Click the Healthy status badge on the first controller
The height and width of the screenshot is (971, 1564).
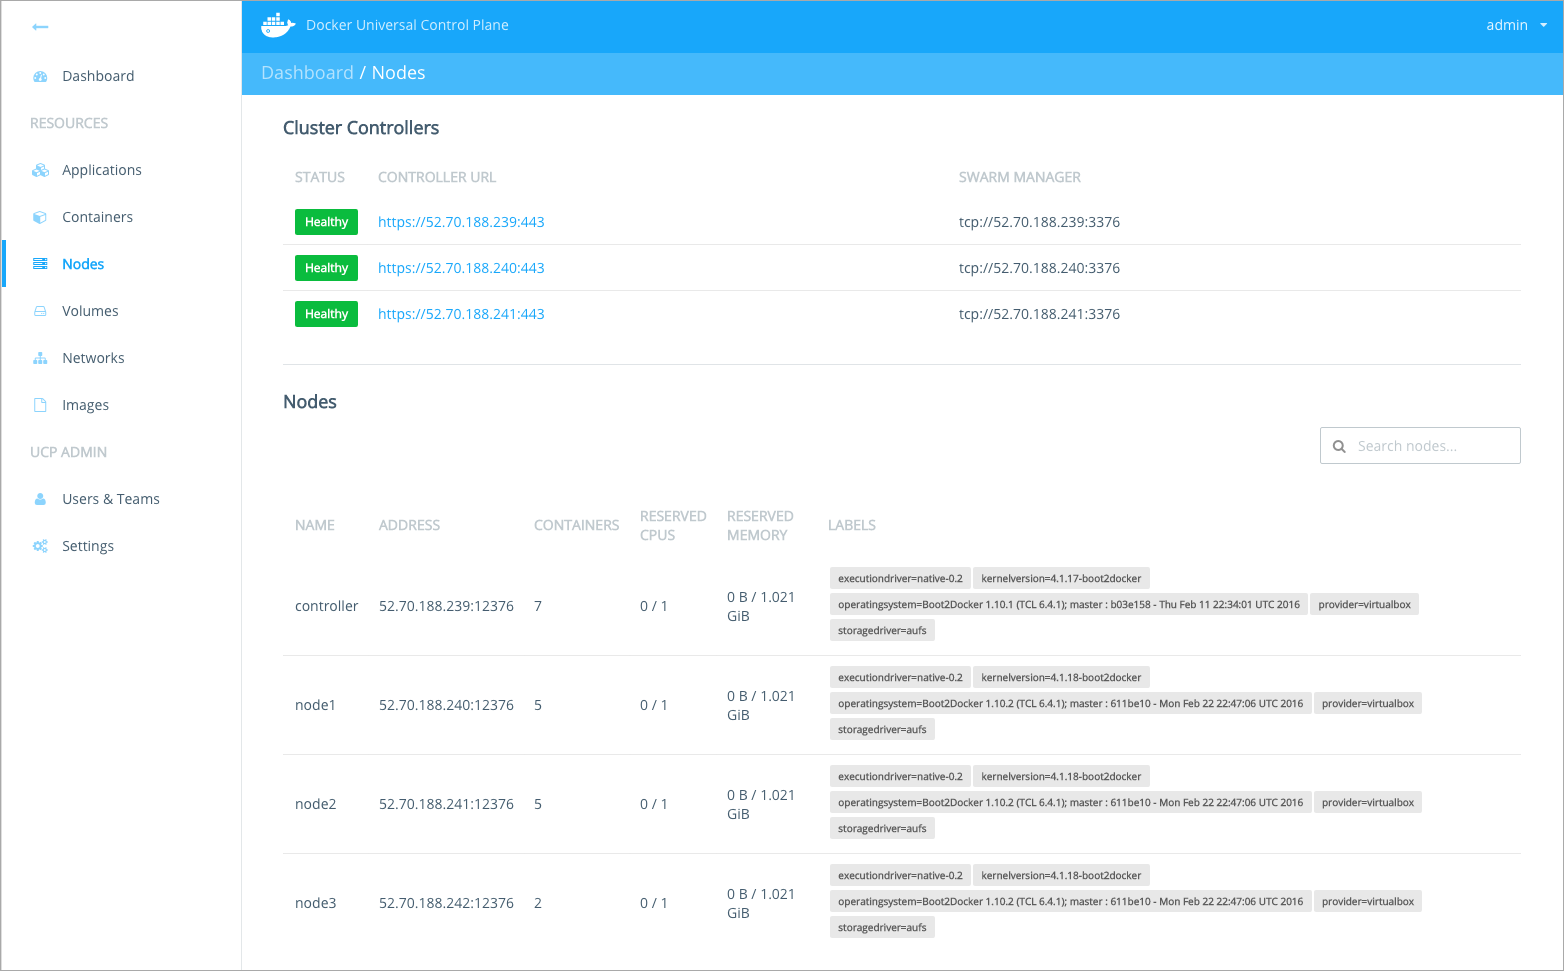click(326, 221)
